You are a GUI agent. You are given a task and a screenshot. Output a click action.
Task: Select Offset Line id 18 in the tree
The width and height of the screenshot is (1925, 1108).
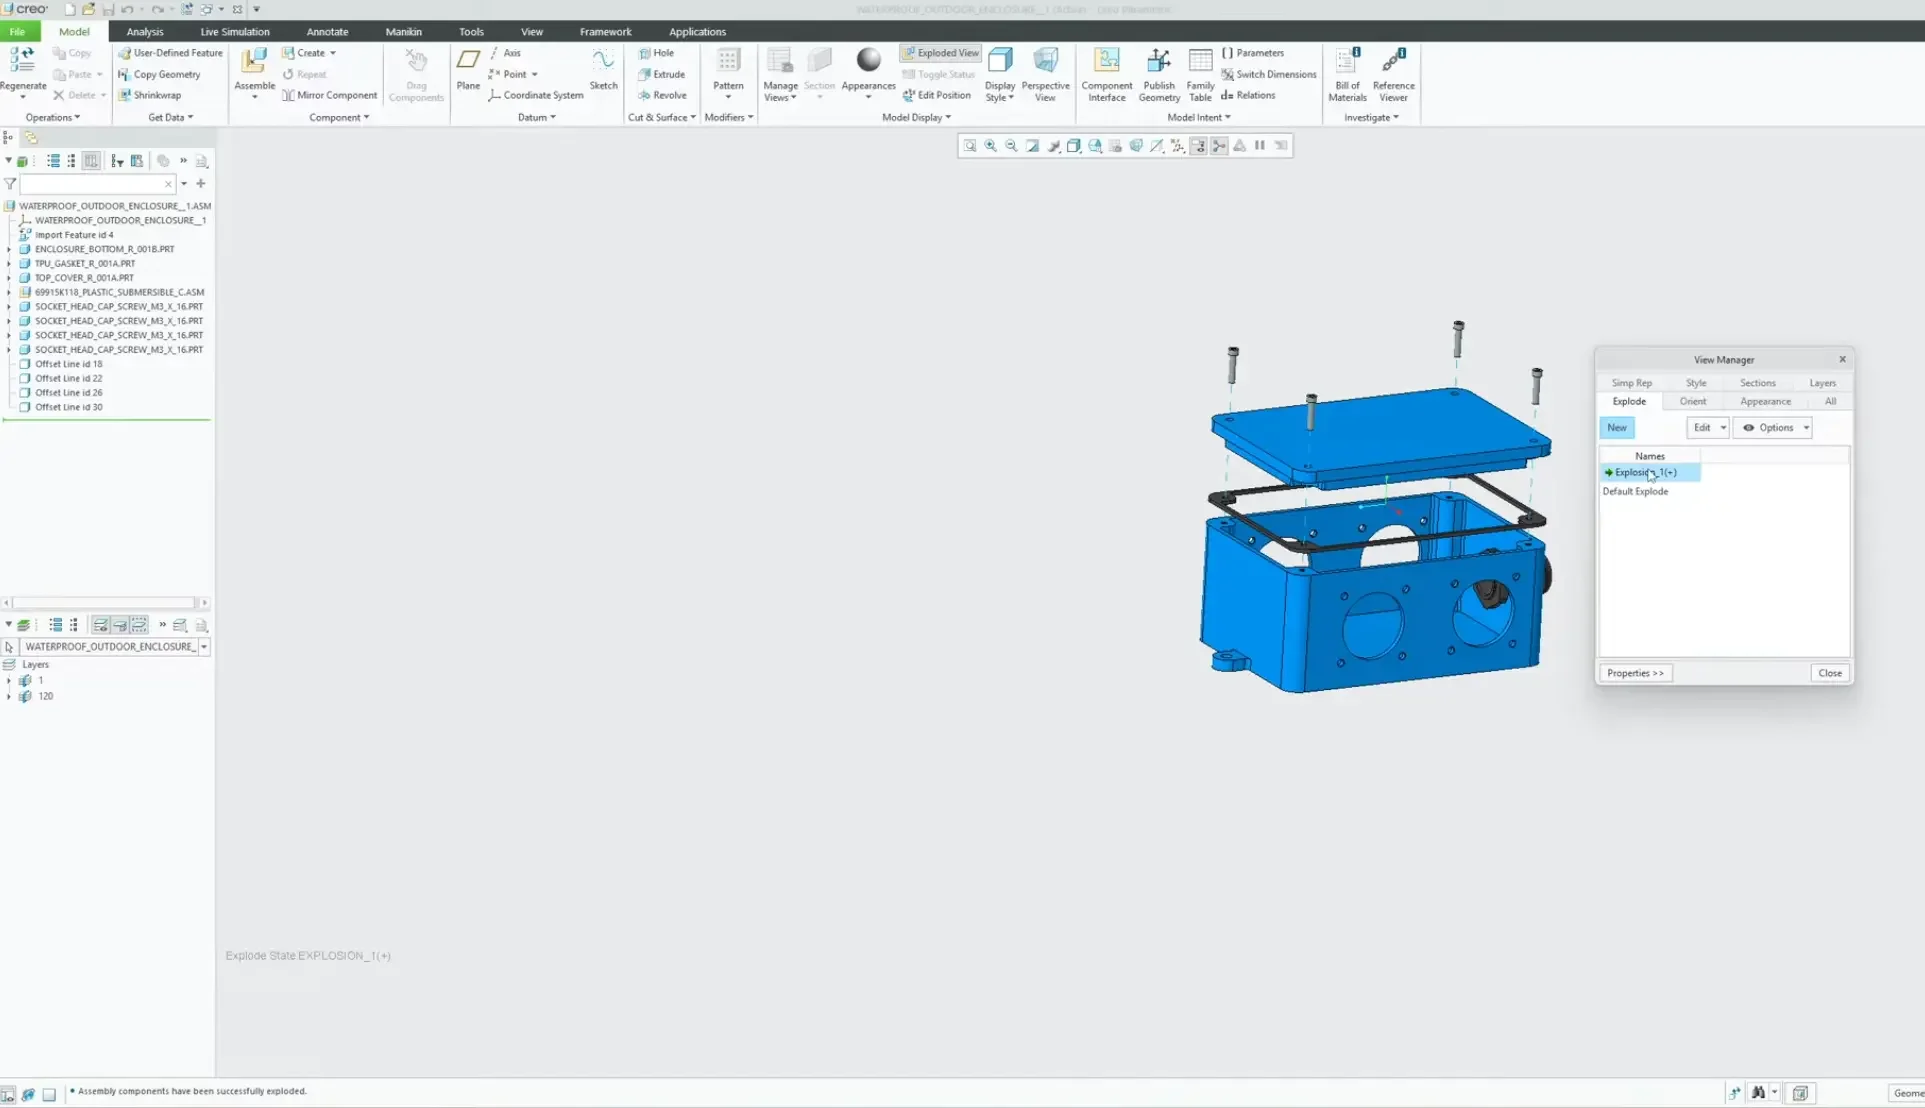[x=68, y=365]
